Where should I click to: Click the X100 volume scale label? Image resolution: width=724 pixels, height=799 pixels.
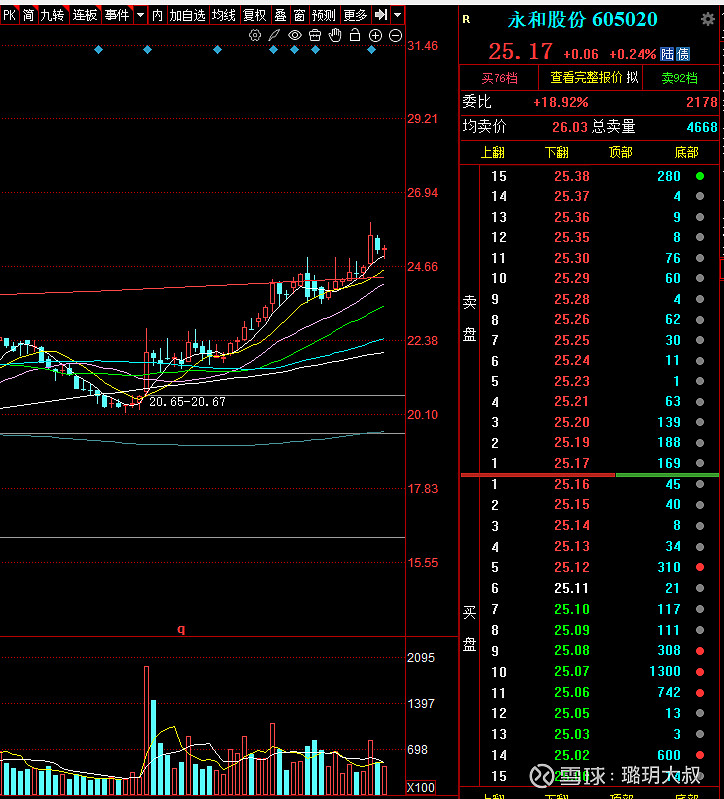pyautogui.click(x=421, y=788)
